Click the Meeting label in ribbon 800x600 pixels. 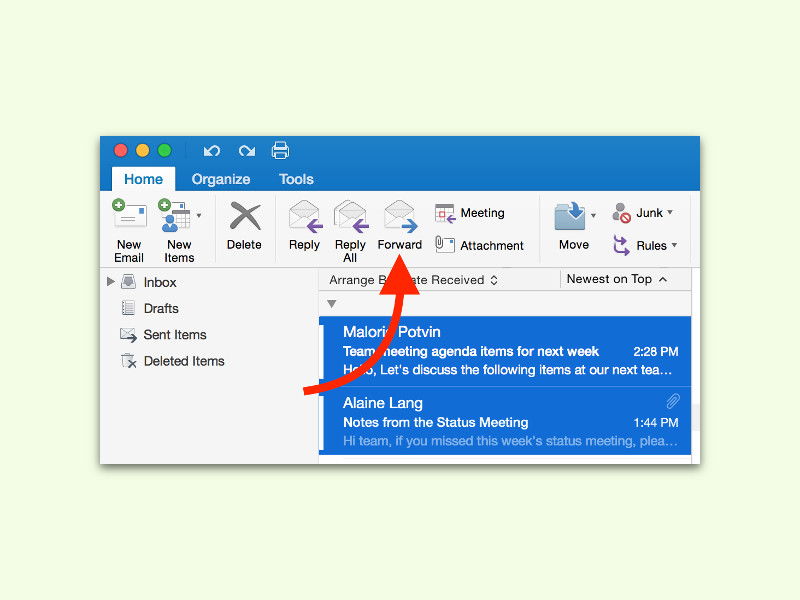pyautogui.click(x=483, y=213)
